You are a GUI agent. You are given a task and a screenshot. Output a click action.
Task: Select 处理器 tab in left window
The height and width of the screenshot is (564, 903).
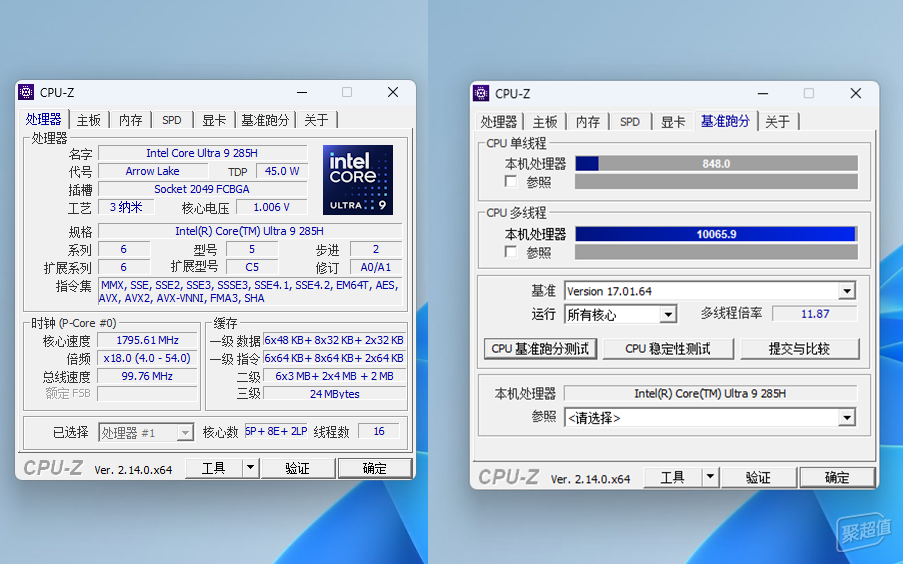(x=44, y=119)
